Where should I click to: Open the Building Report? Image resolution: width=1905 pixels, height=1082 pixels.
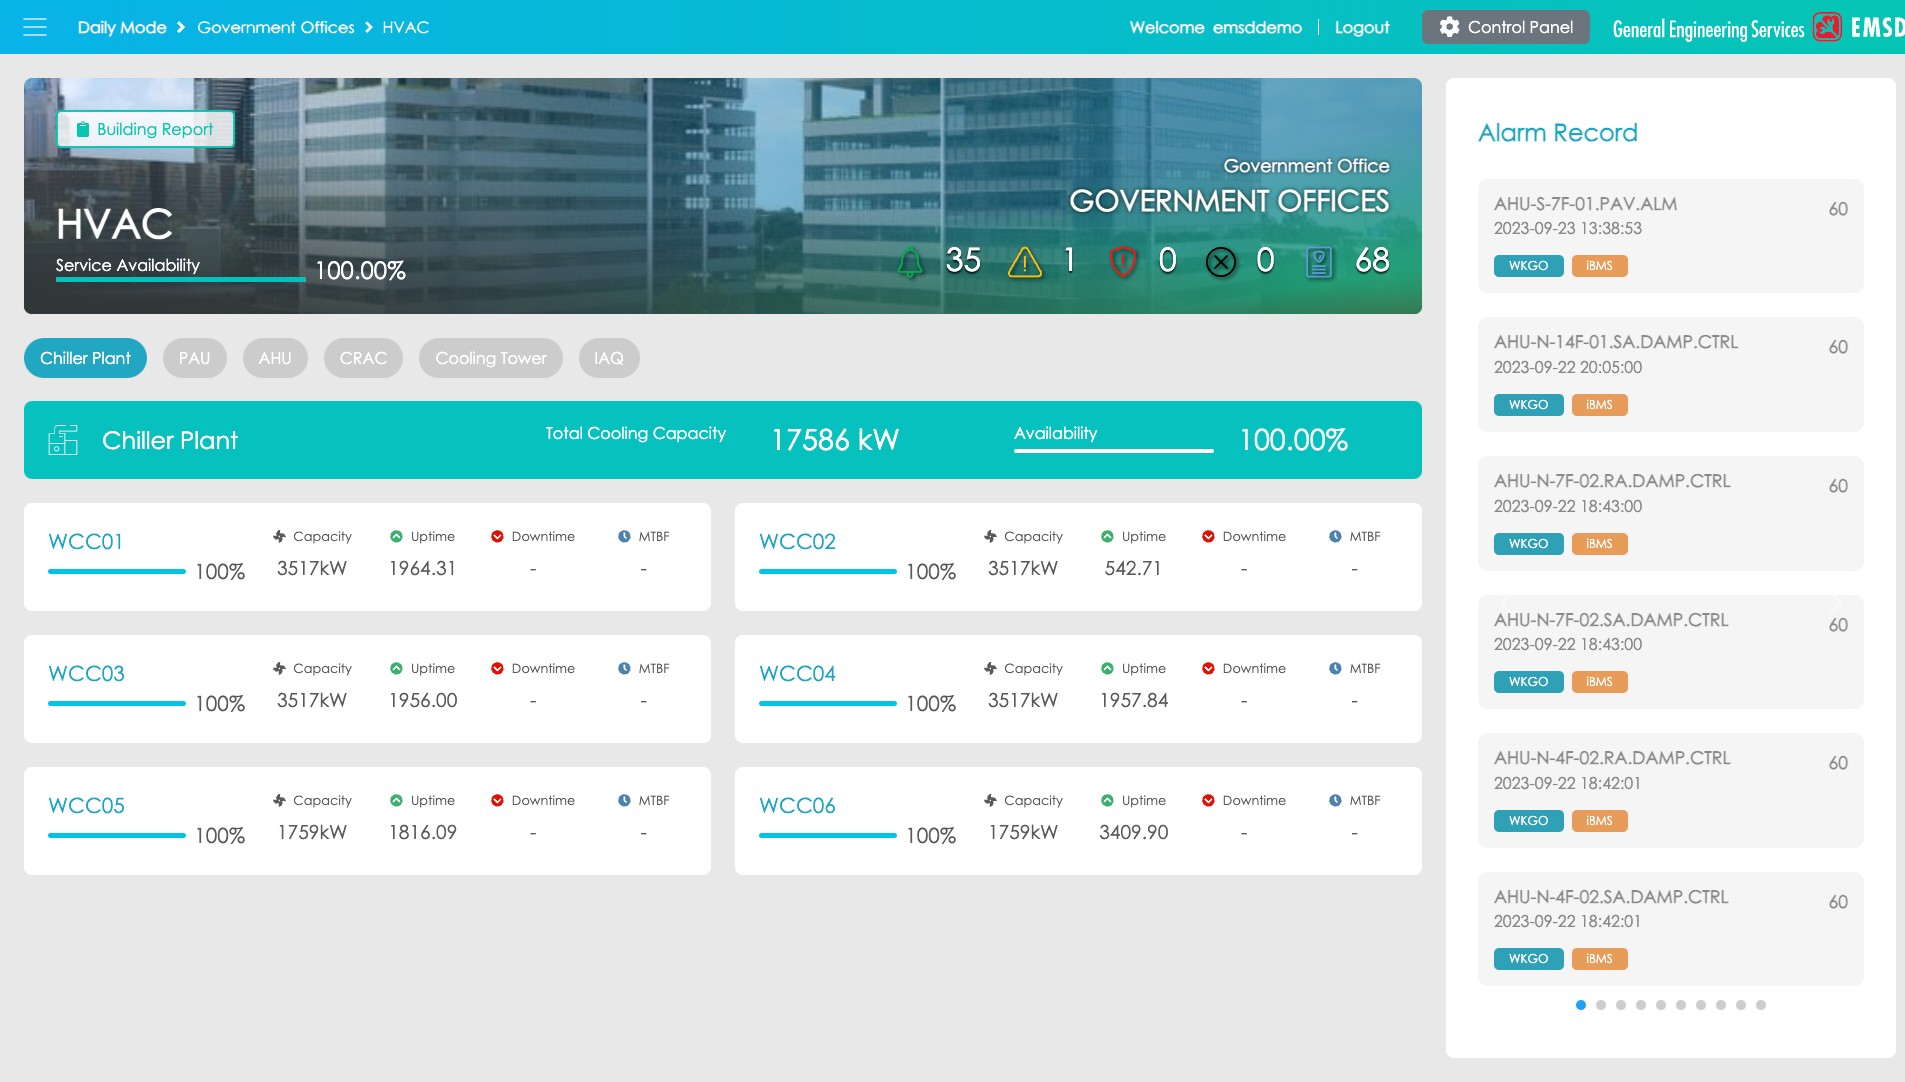[x=145, y=129]
